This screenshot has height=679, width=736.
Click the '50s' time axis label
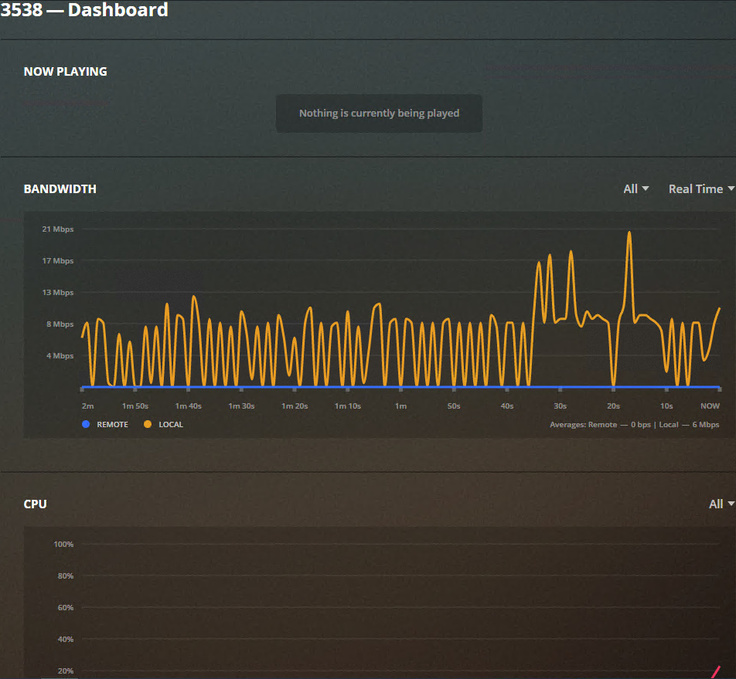coord(454,406)
